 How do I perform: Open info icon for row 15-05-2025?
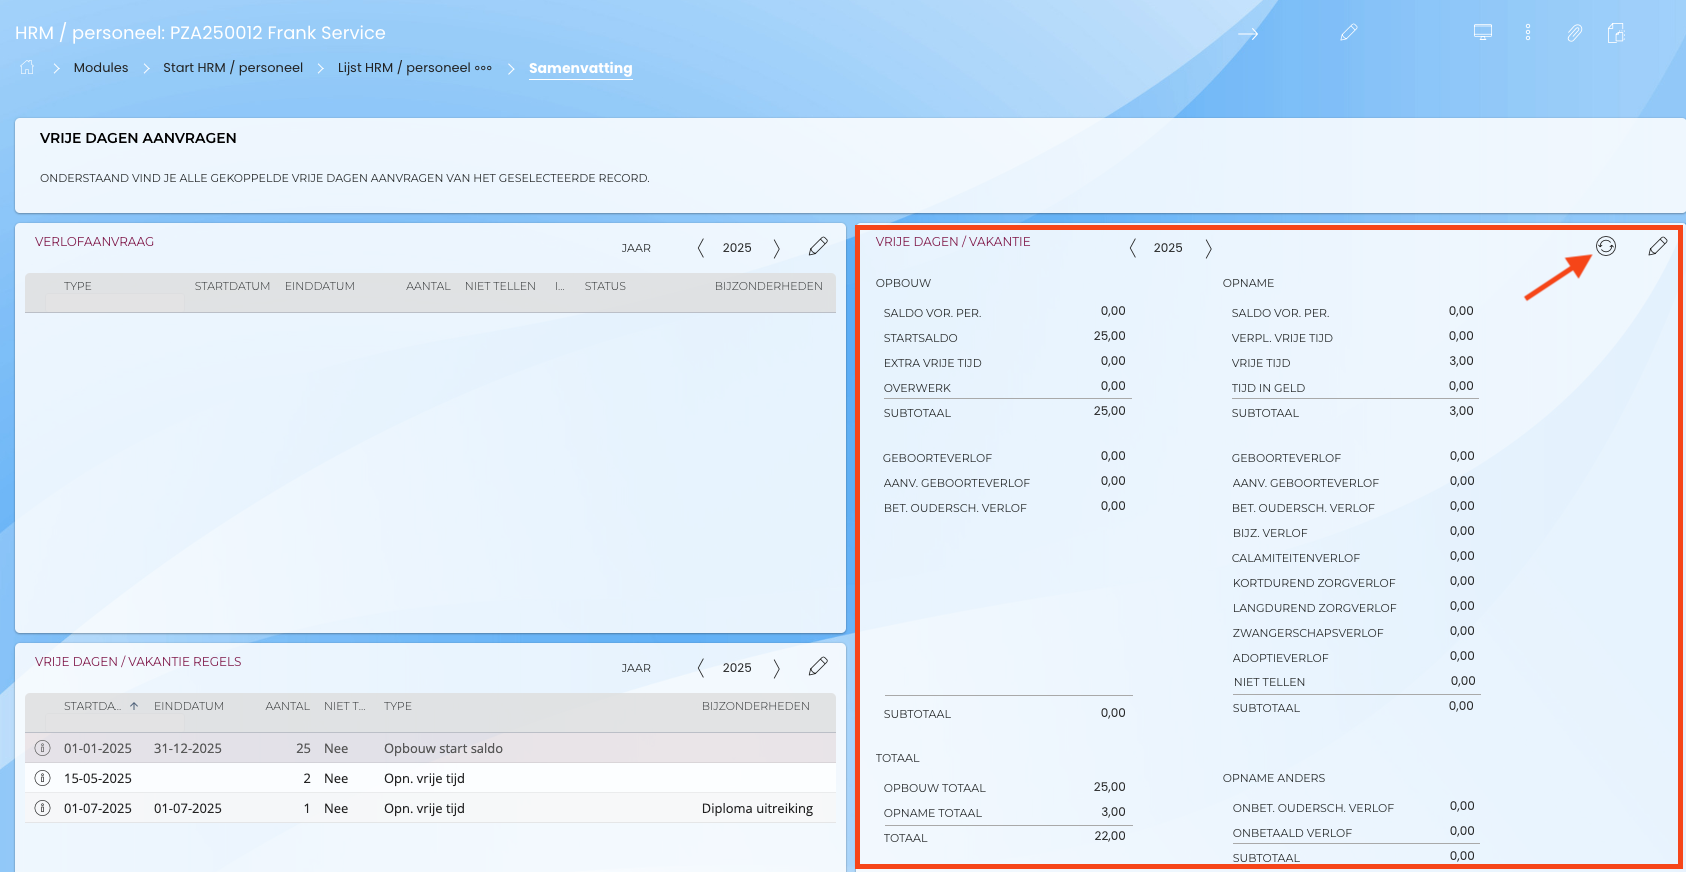[x=43, y=778]
